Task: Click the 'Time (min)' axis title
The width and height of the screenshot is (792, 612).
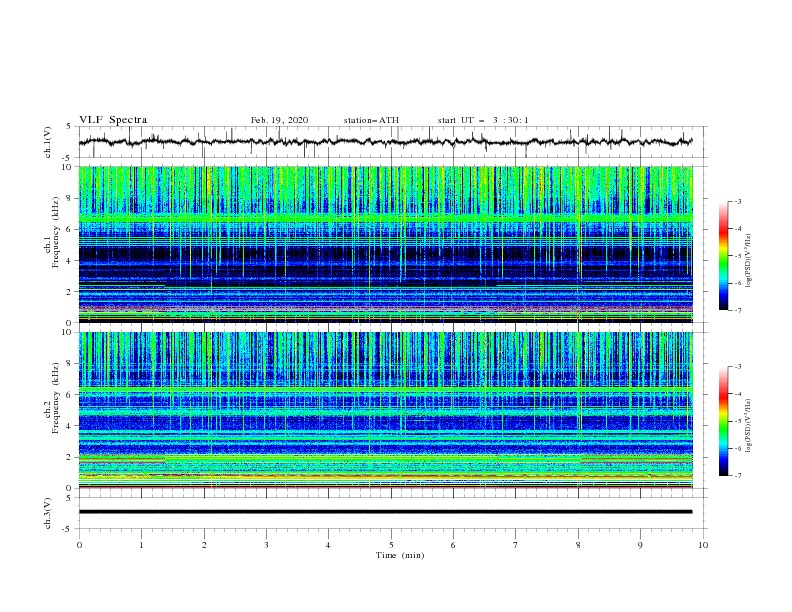Action: point(400,555)
